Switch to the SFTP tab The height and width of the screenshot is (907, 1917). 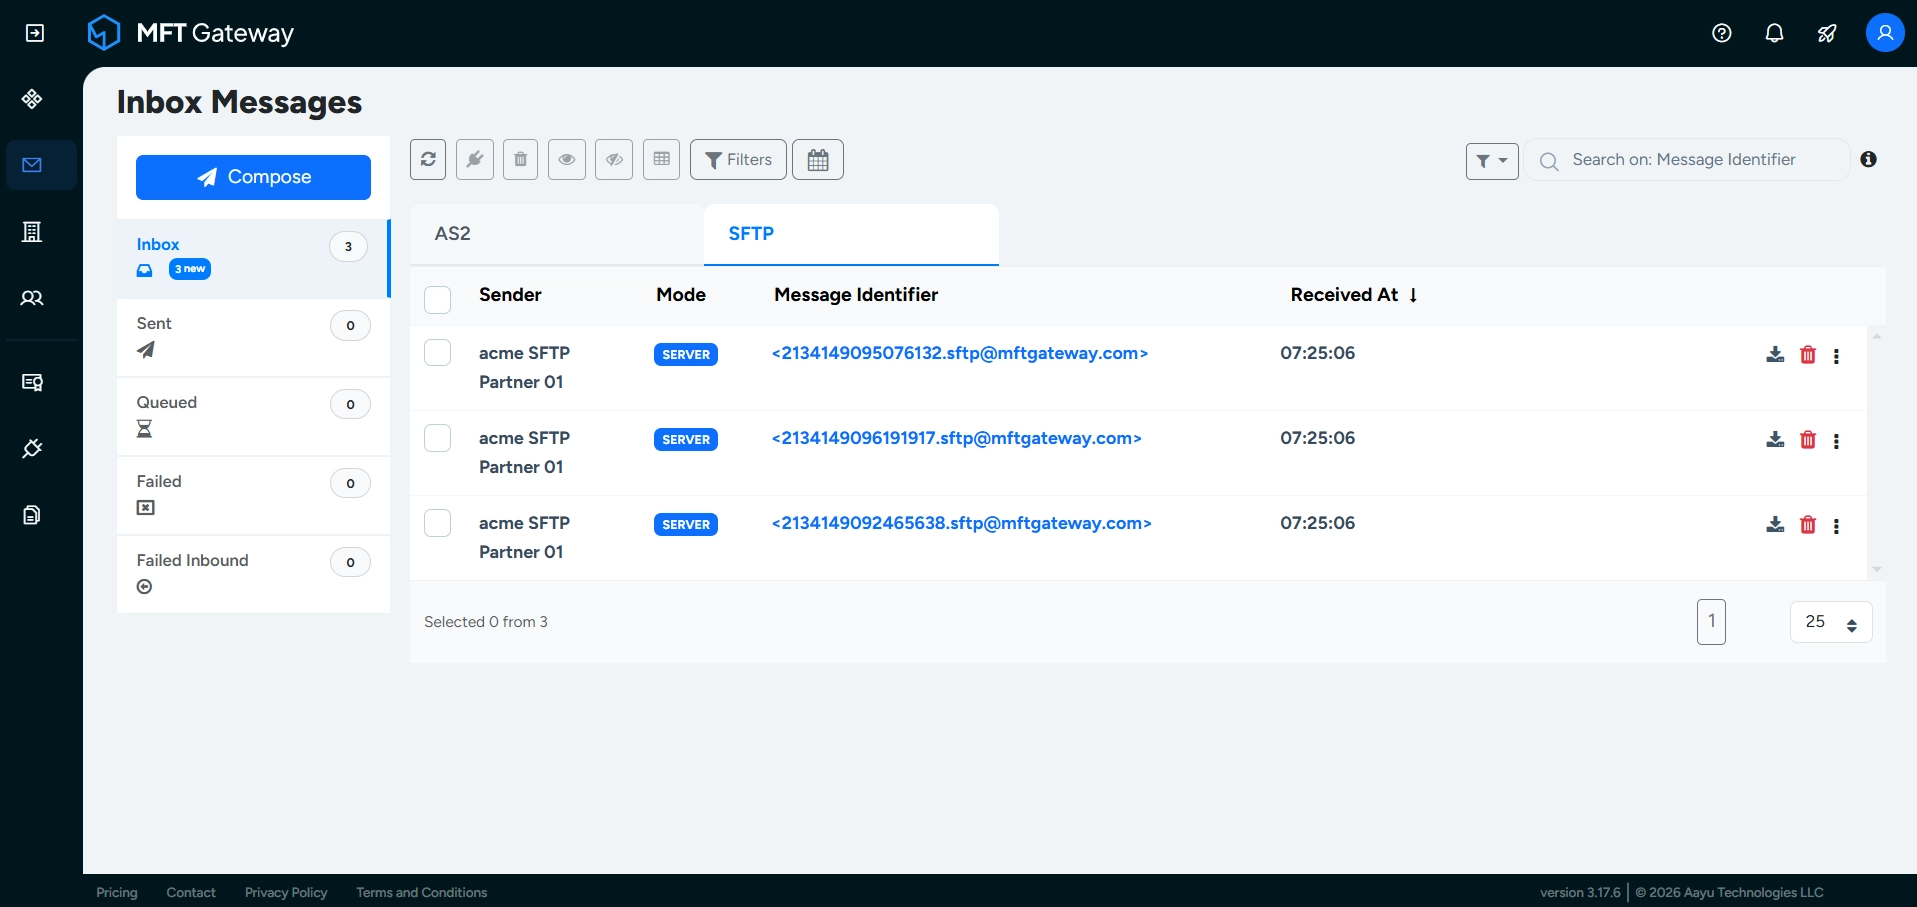click(x=851, y=234)
